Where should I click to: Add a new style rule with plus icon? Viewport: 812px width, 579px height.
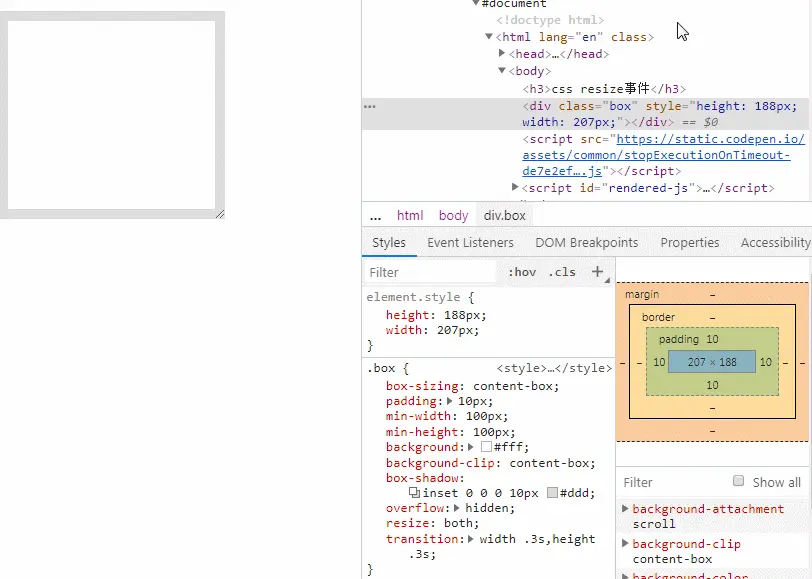(598, 271)
